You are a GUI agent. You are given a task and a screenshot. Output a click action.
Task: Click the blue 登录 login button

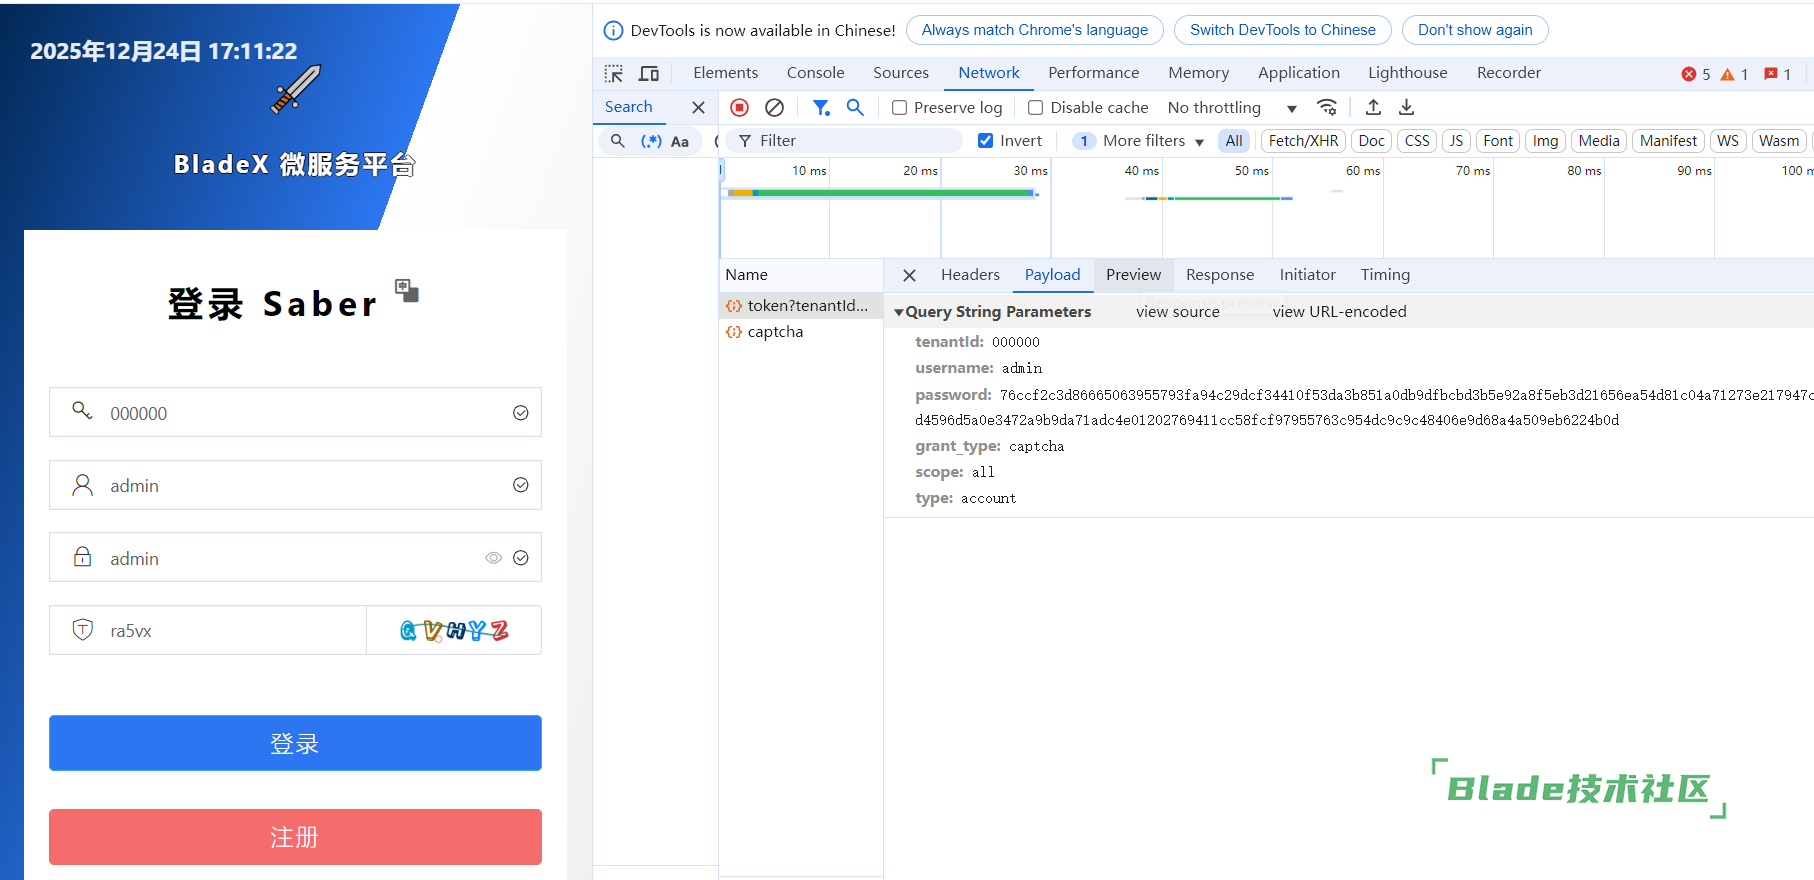(295, 743)
